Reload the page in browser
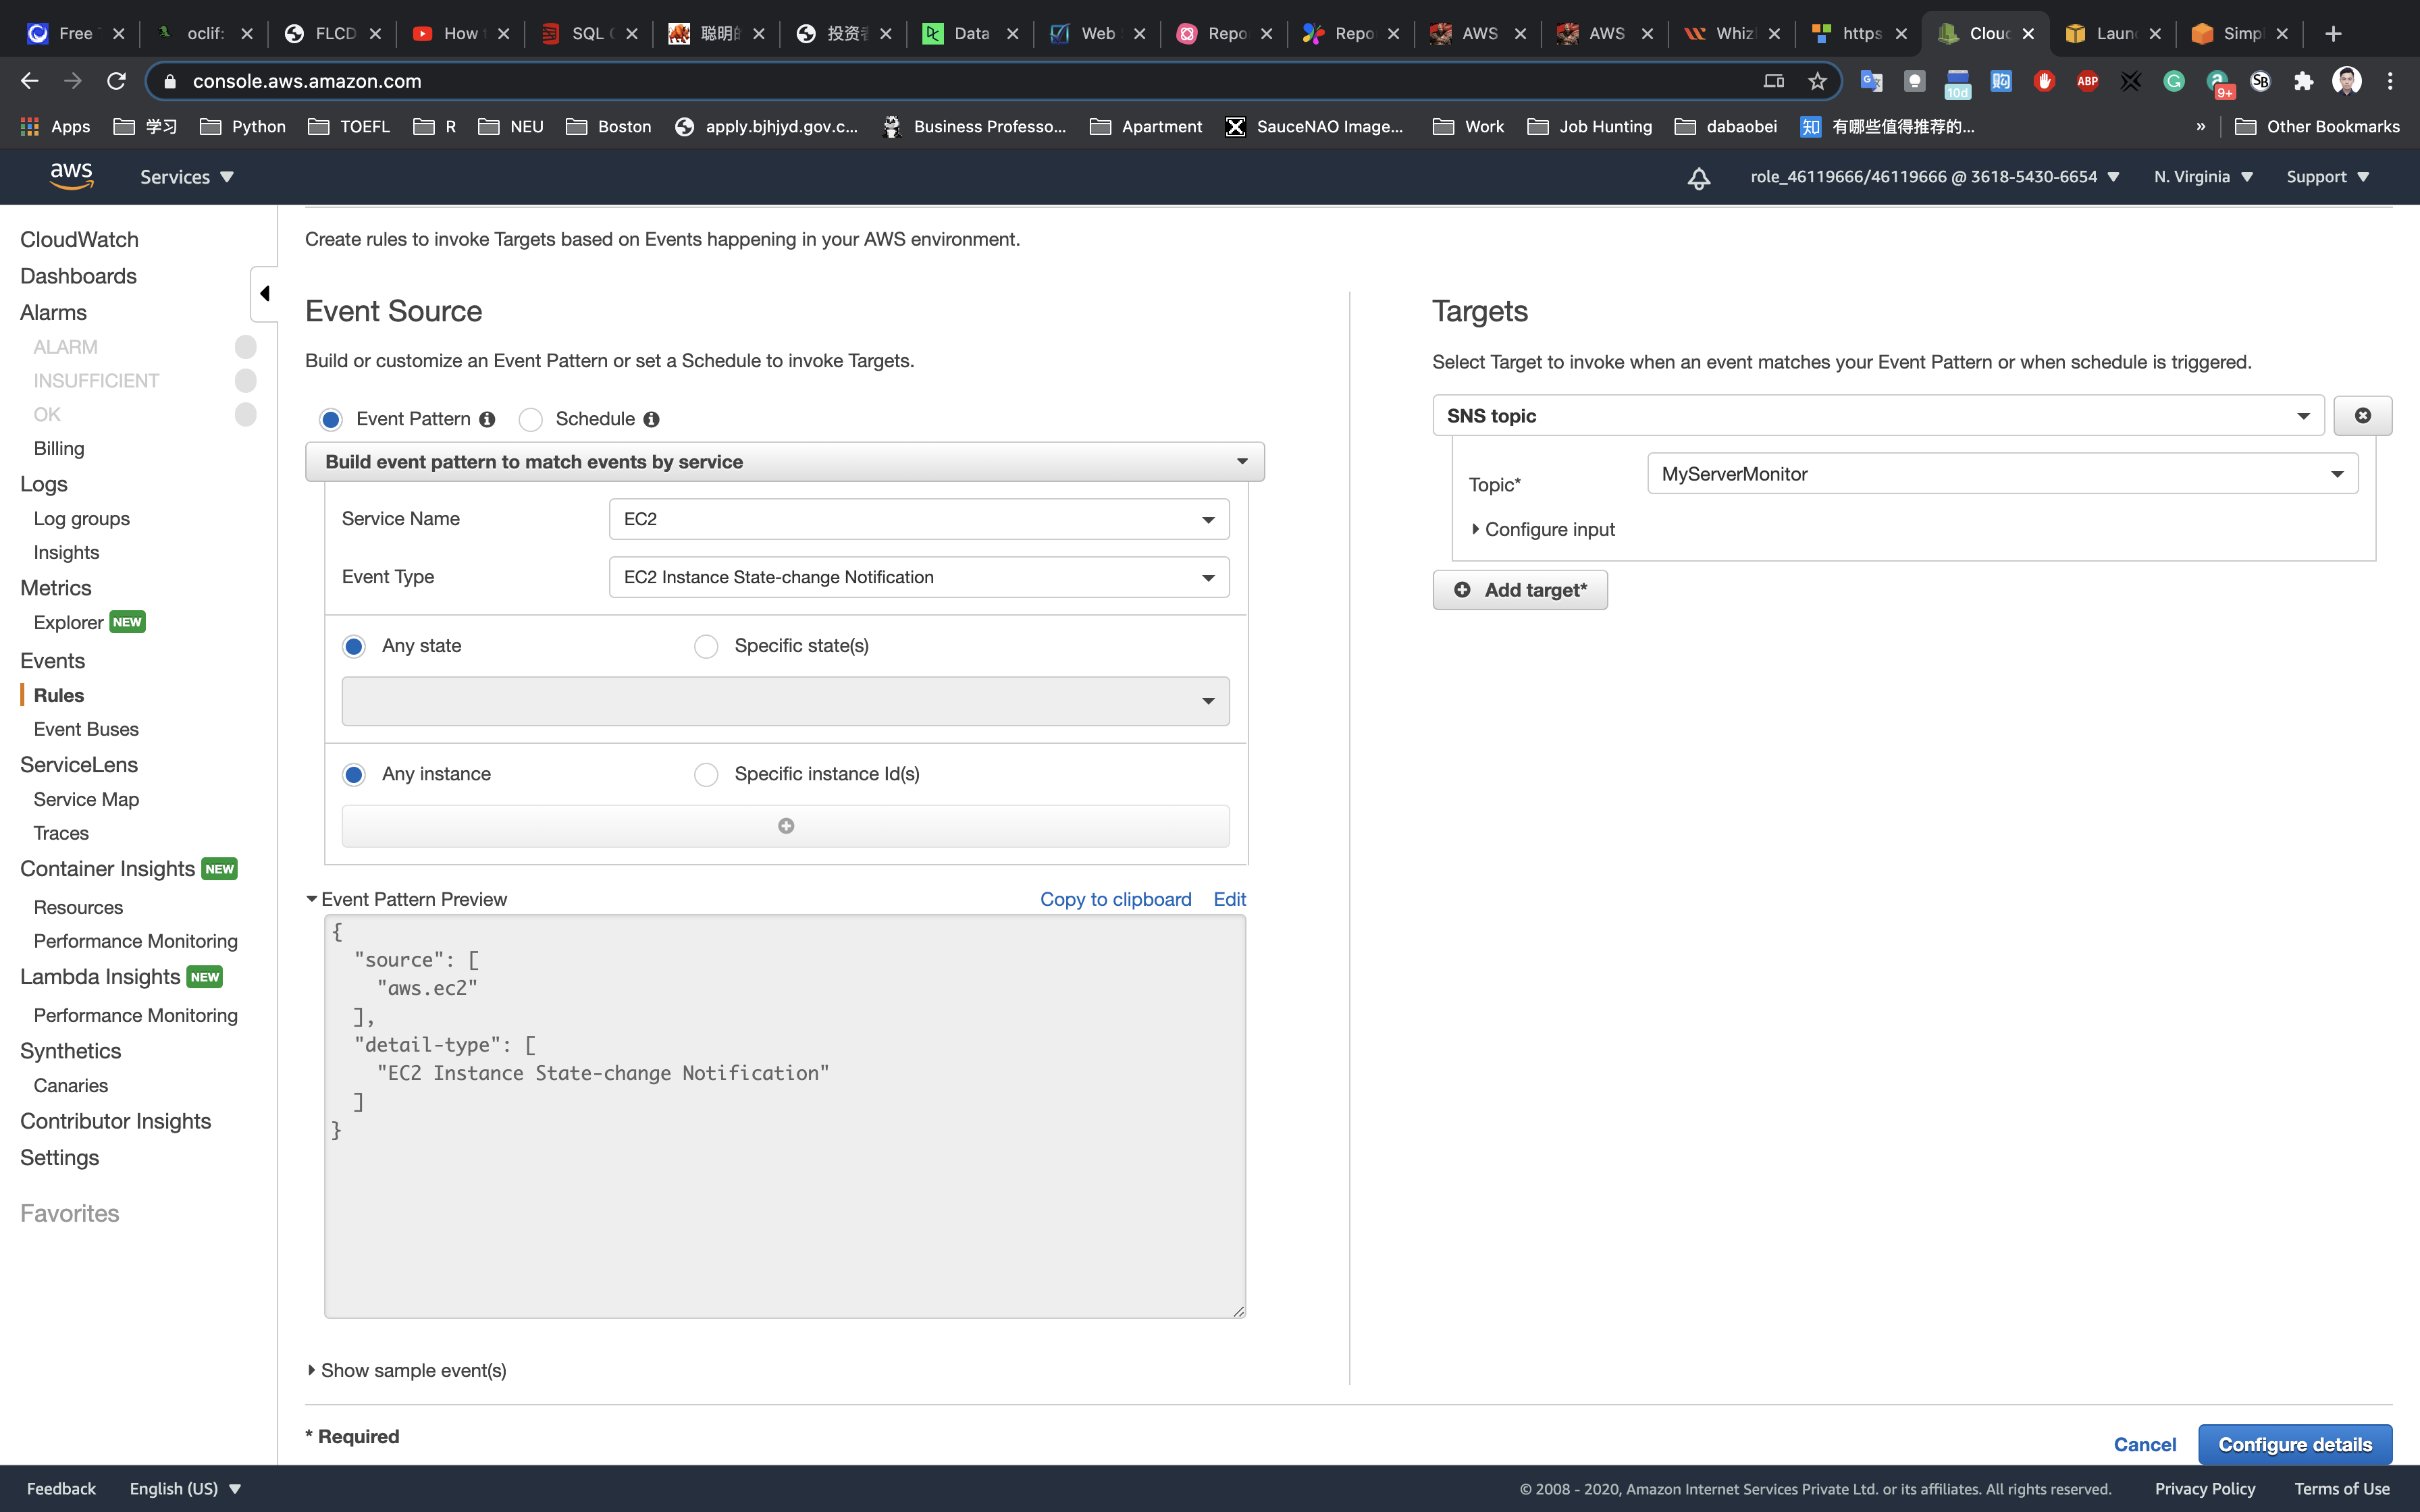 pos(116,81)
